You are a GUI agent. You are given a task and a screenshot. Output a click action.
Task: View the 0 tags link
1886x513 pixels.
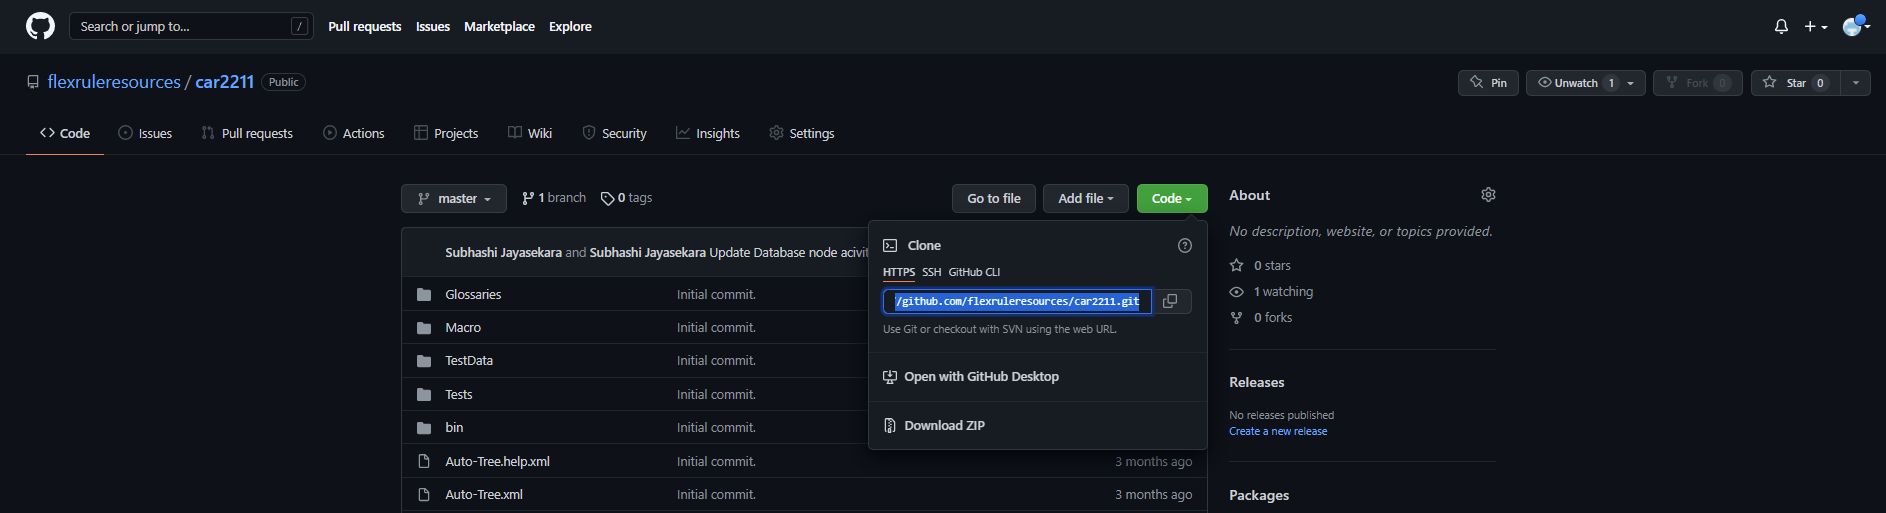coord(626,198)
